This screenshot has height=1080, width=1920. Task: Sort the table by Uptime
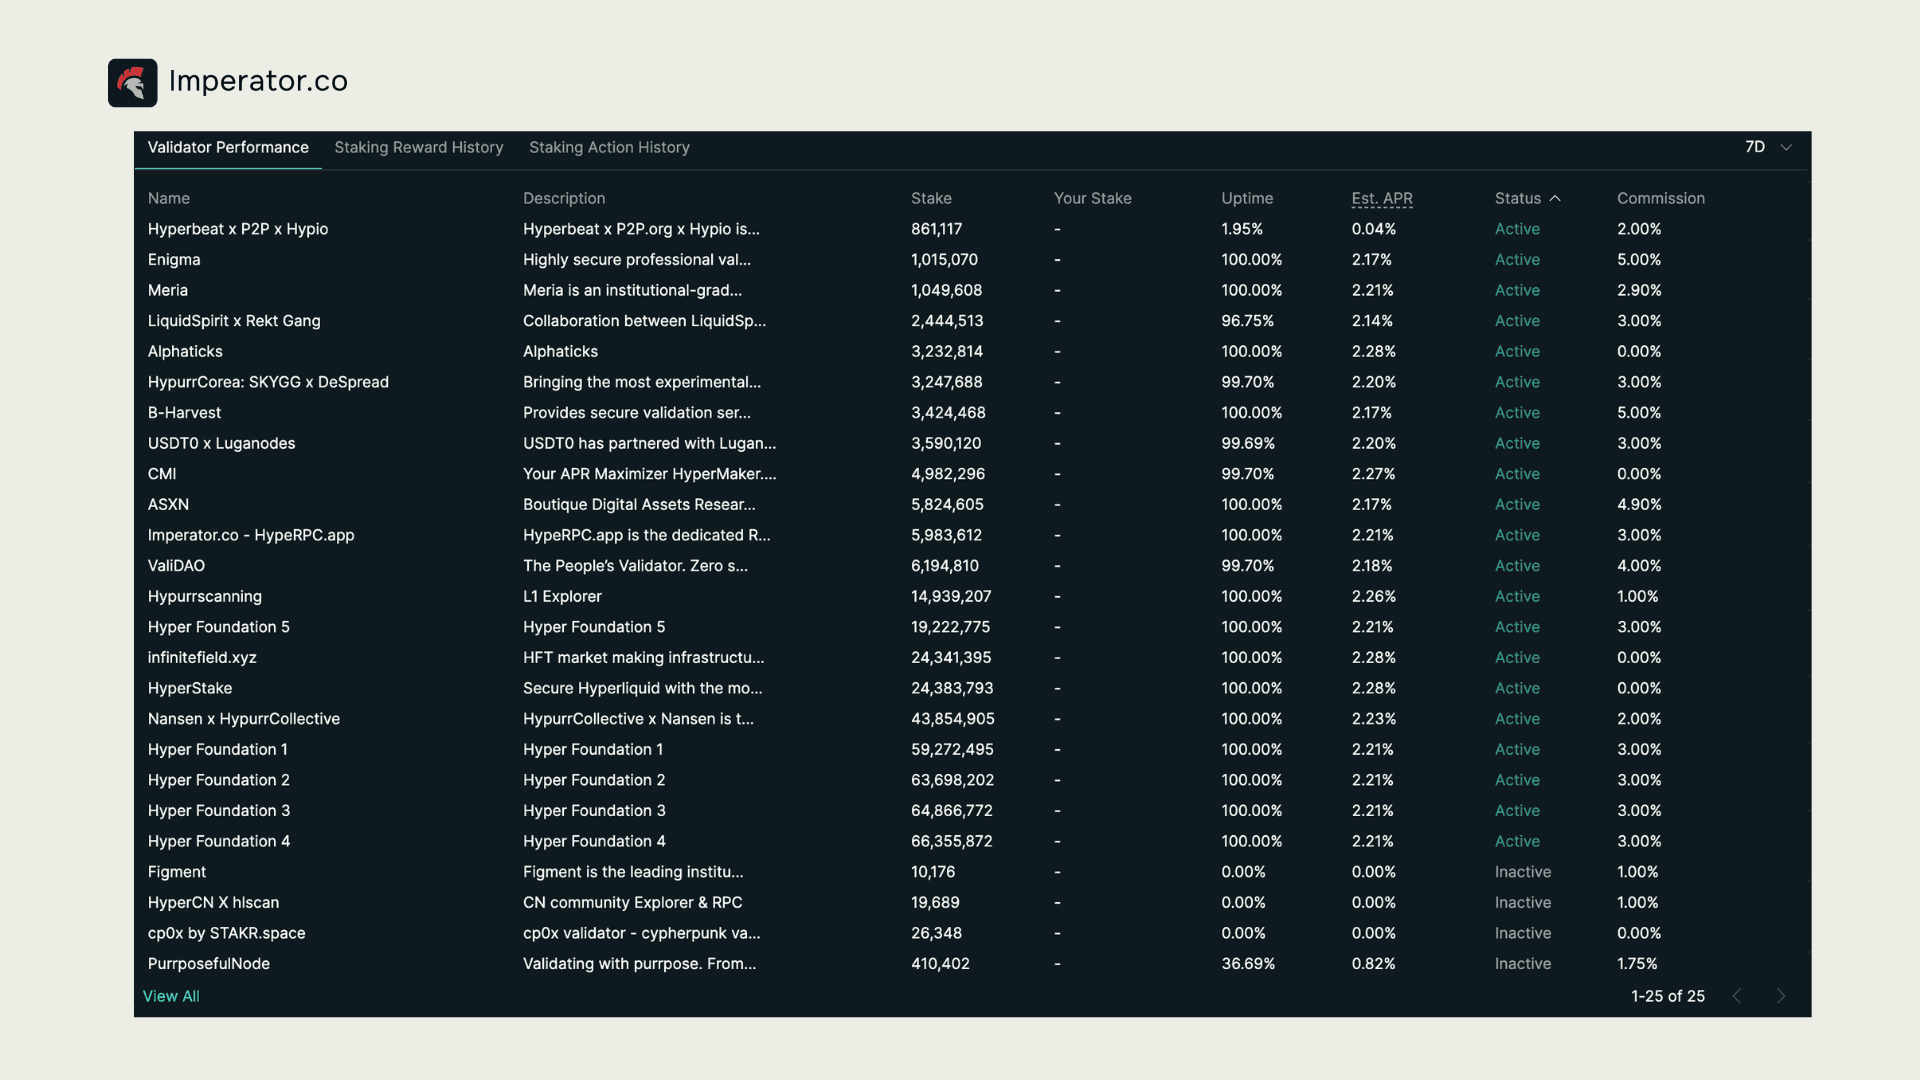click(1246, 198)
